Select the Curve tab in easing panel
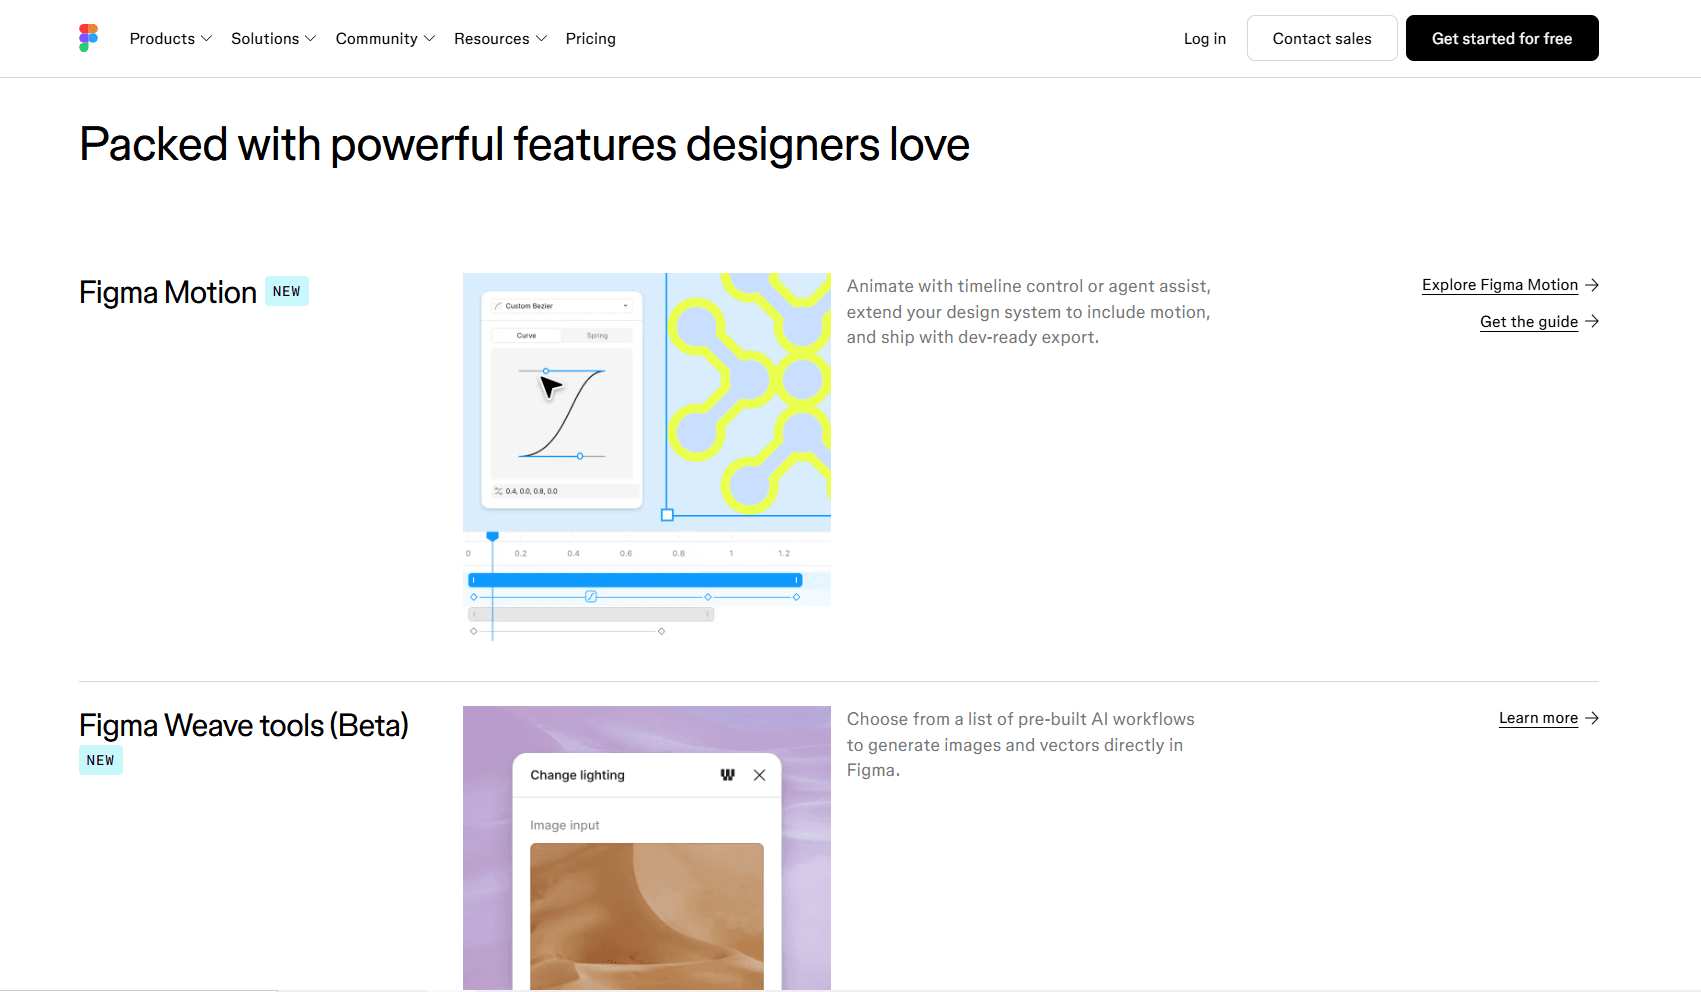The height and width of the screenshot is (992, 1701). coord(526,336)
